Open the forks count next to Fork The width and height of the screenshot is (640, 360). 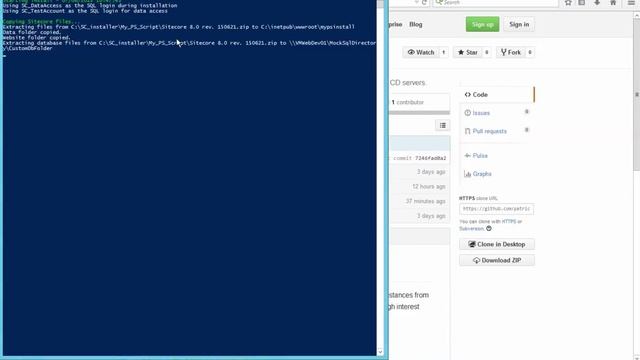(x=530, y=52)
